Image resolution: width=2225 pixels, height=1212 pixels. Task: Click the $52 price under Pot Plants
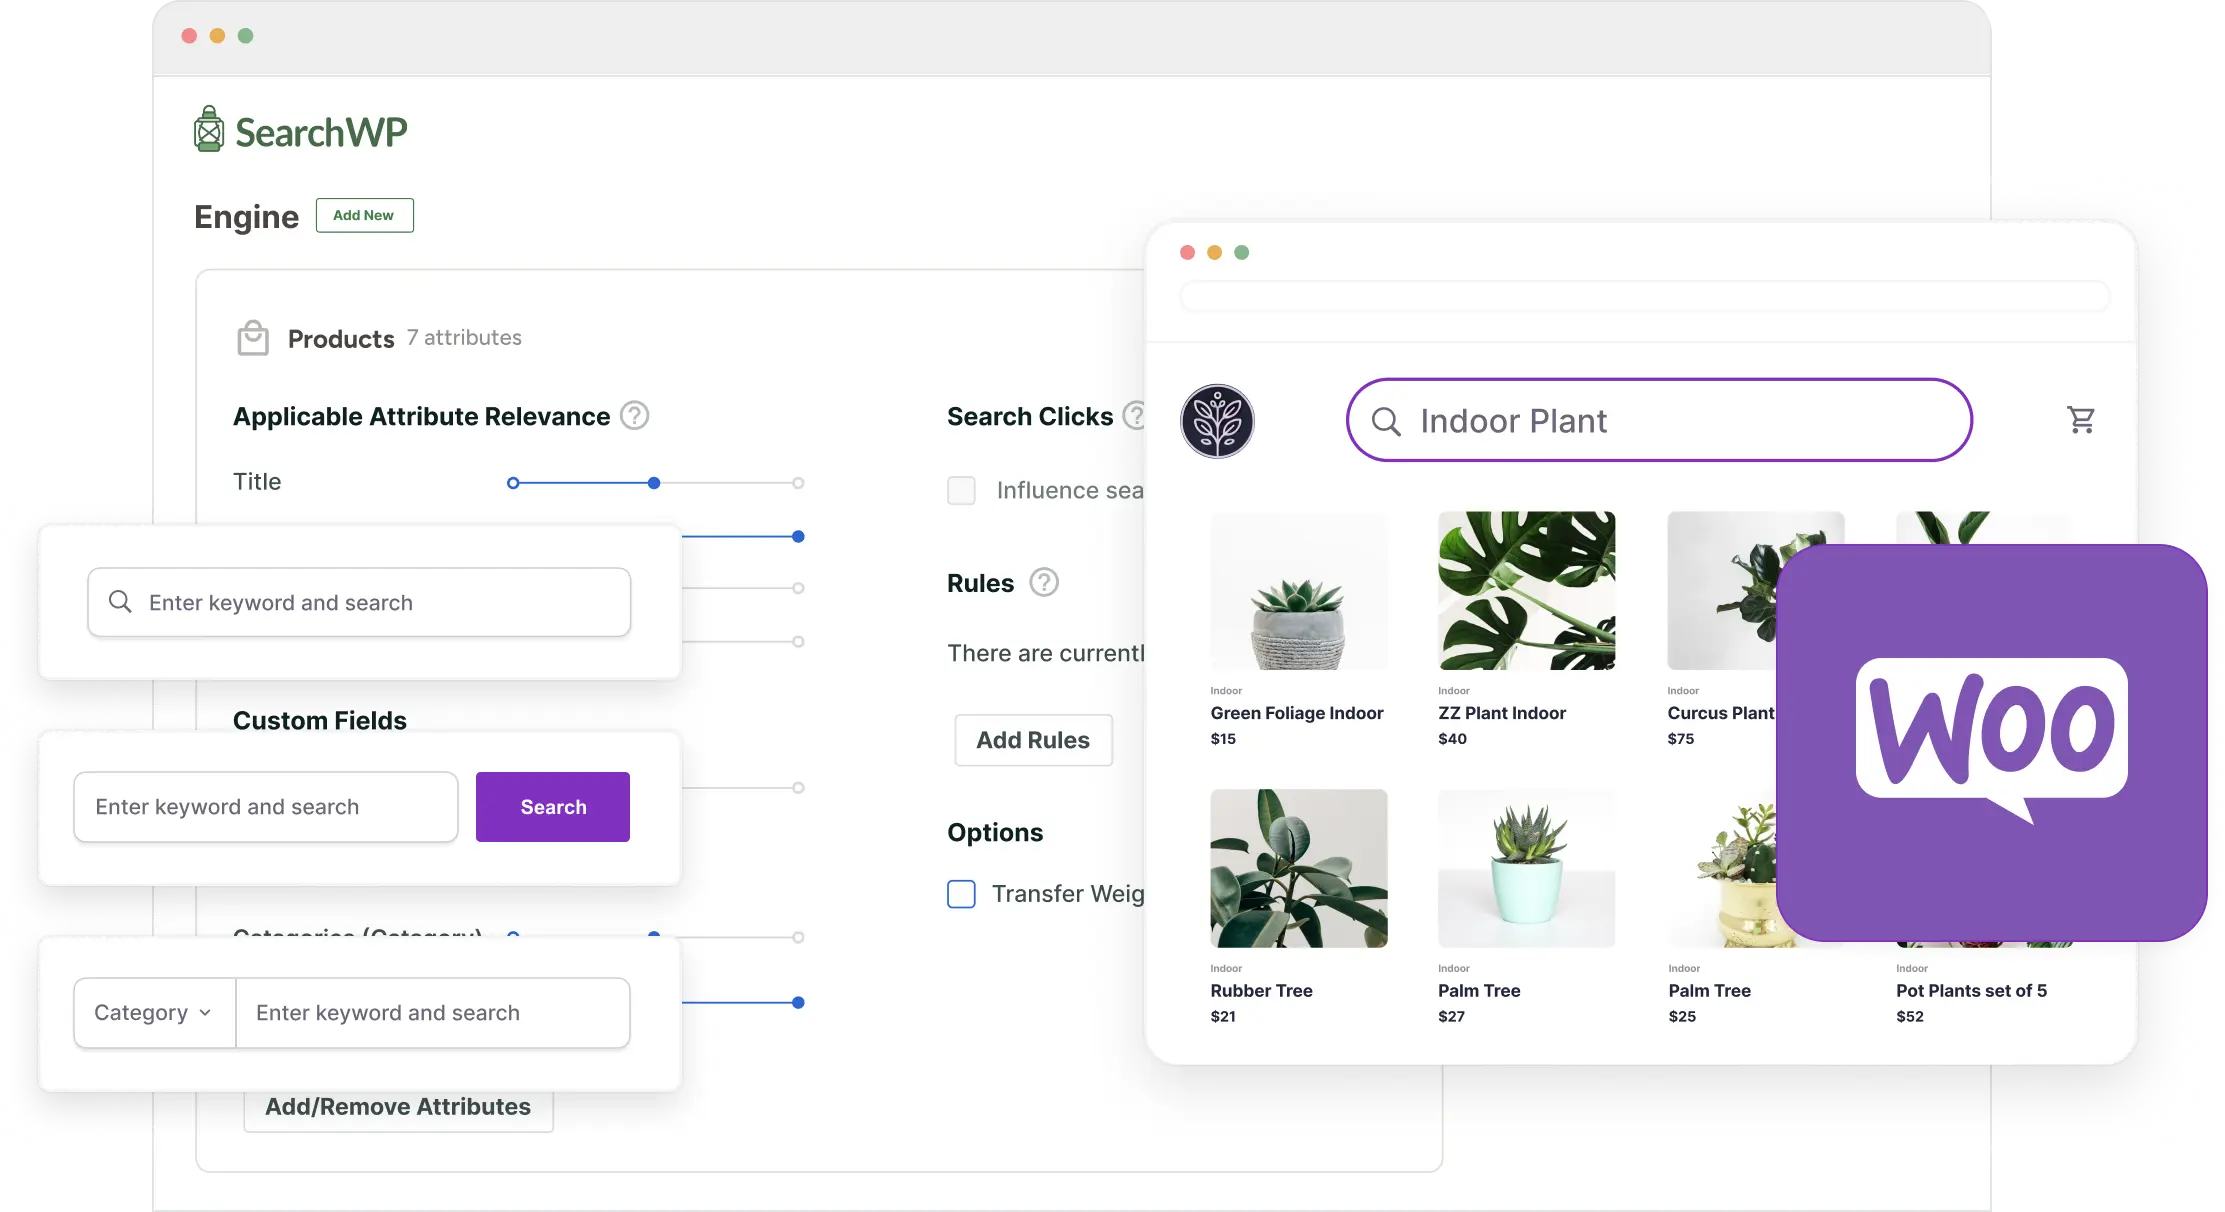(1910, 1017)
